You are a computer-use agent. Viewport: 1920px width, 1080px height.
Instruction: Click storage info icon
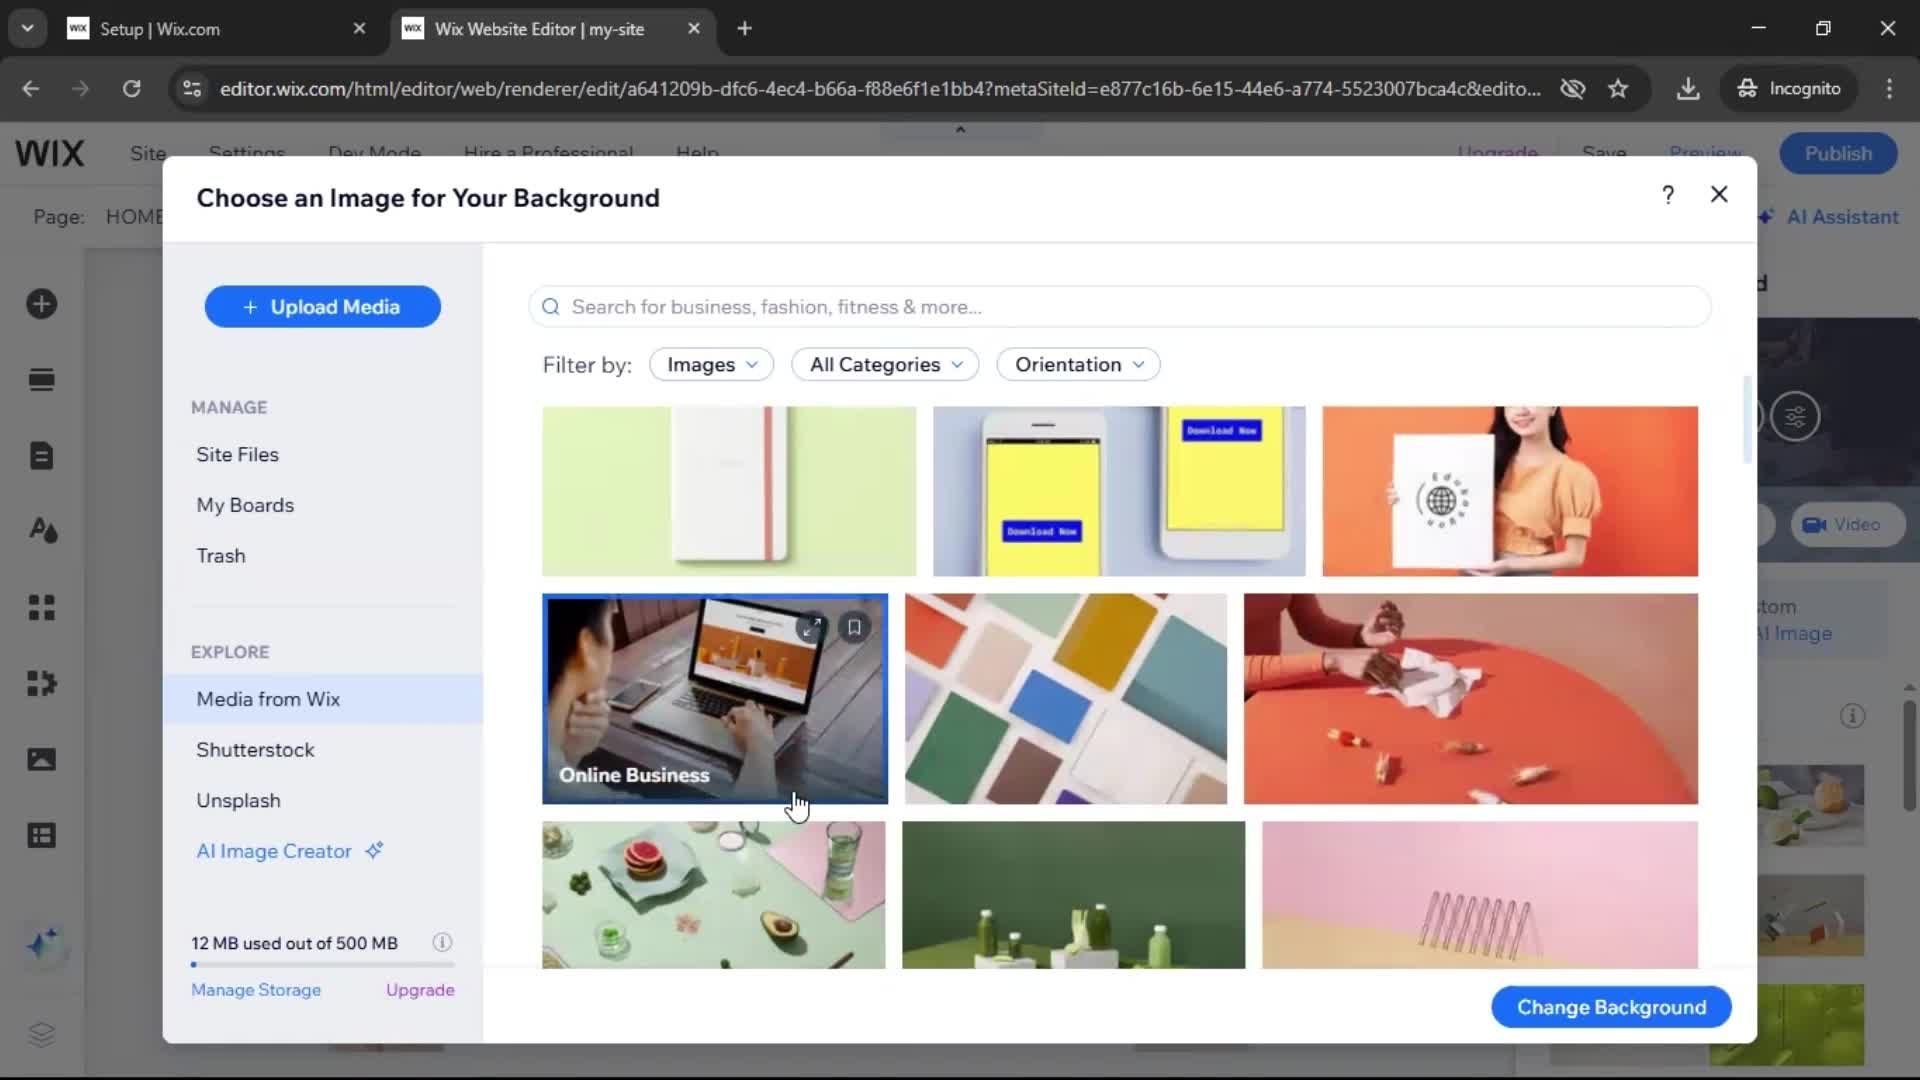point(442,942)
